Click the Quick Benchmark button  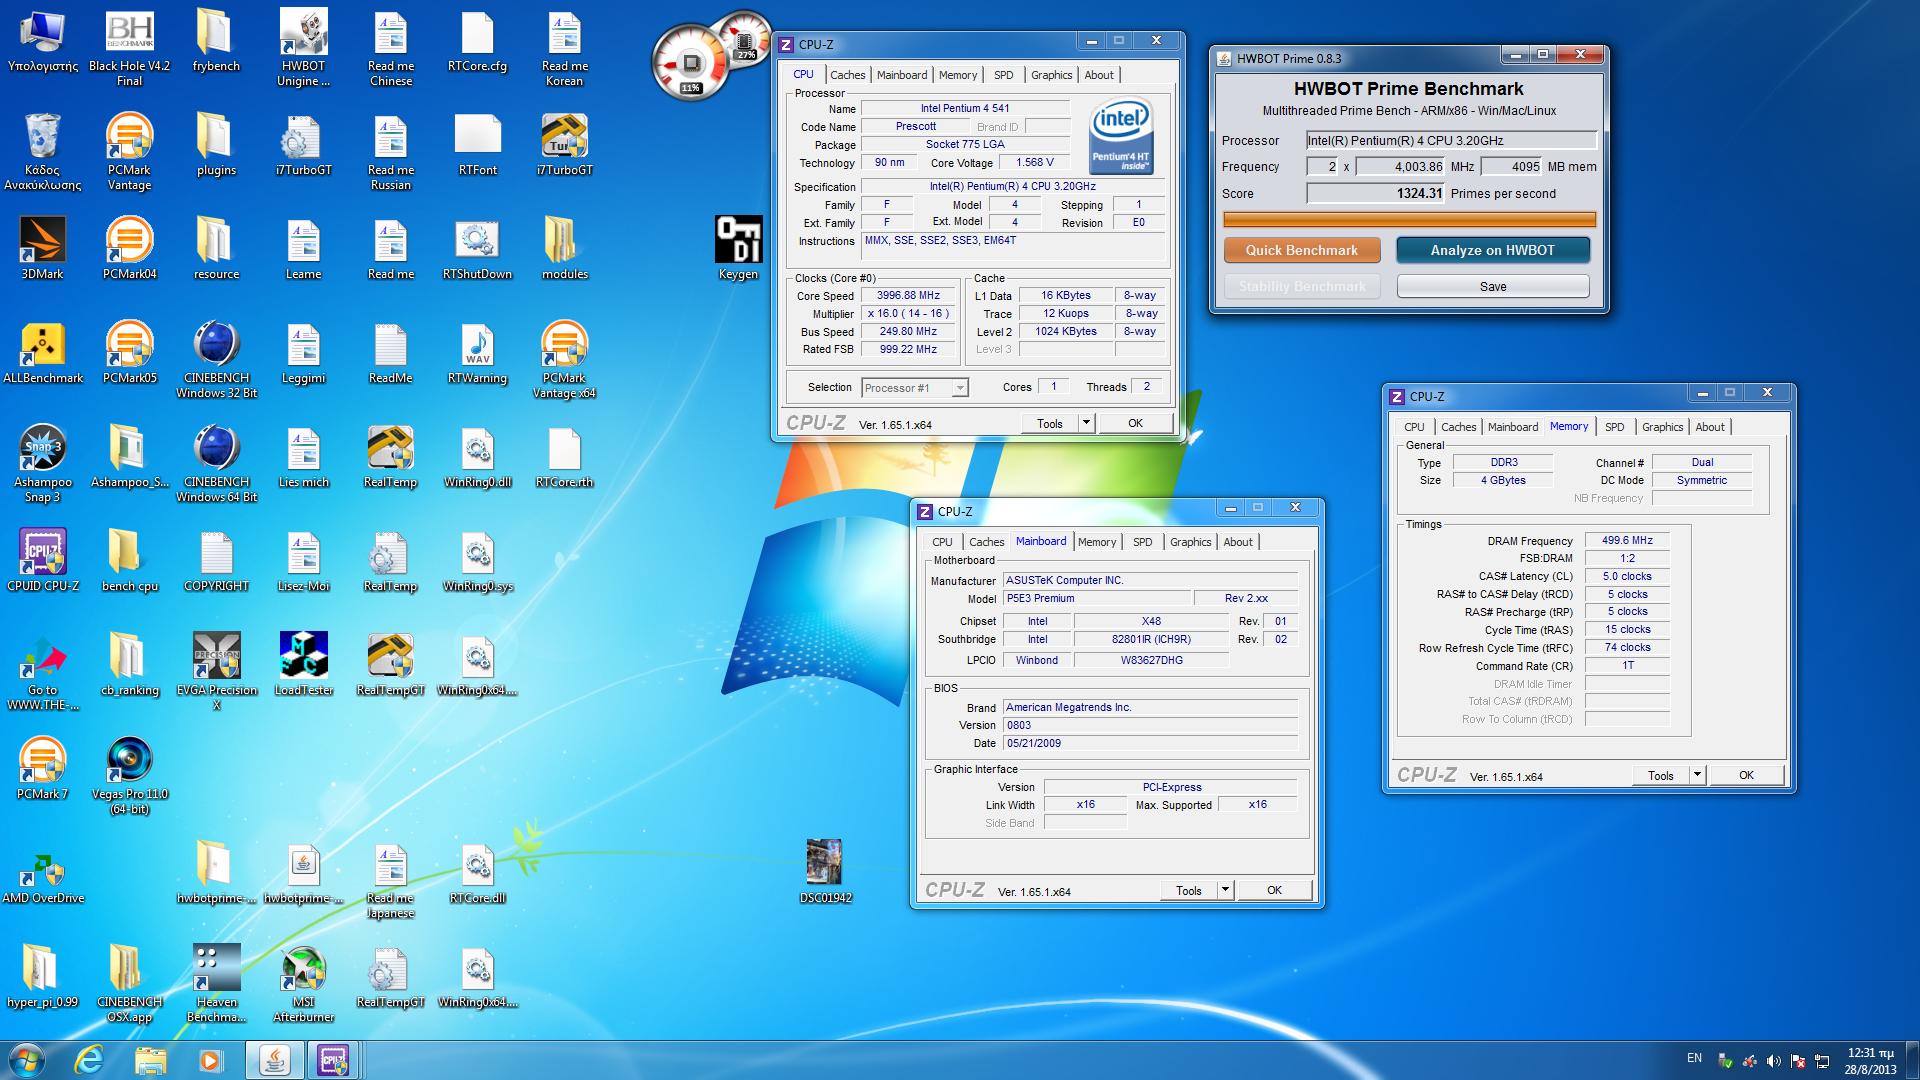pos(1302,250)
